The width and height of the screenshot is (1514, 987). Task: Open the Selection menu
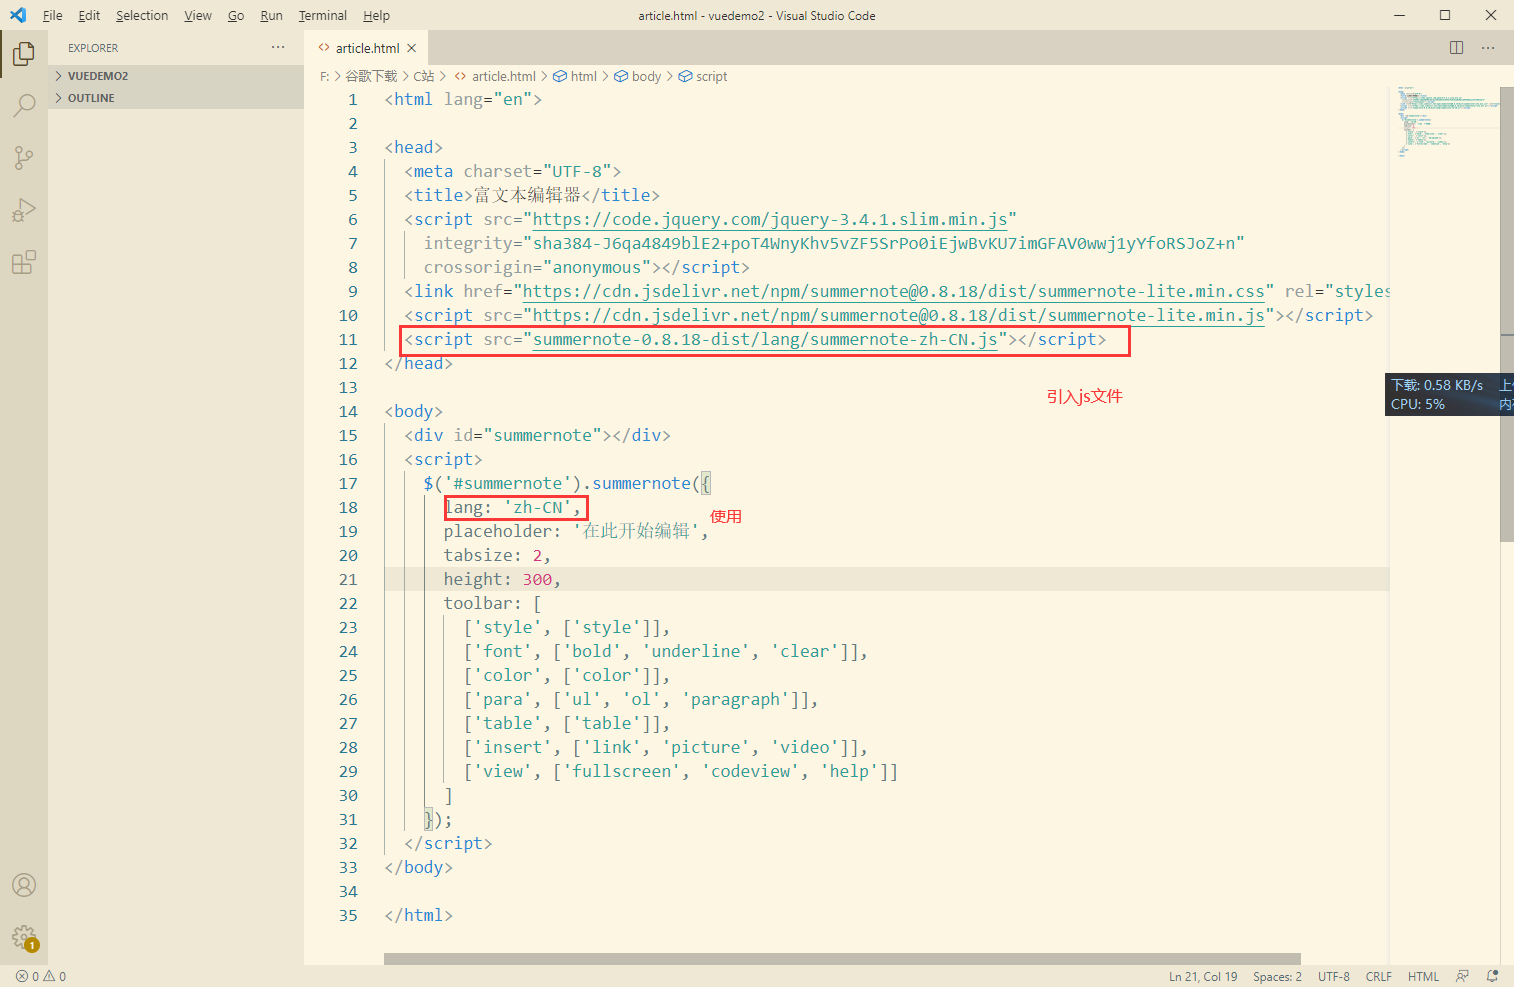(x=142, y=15)
